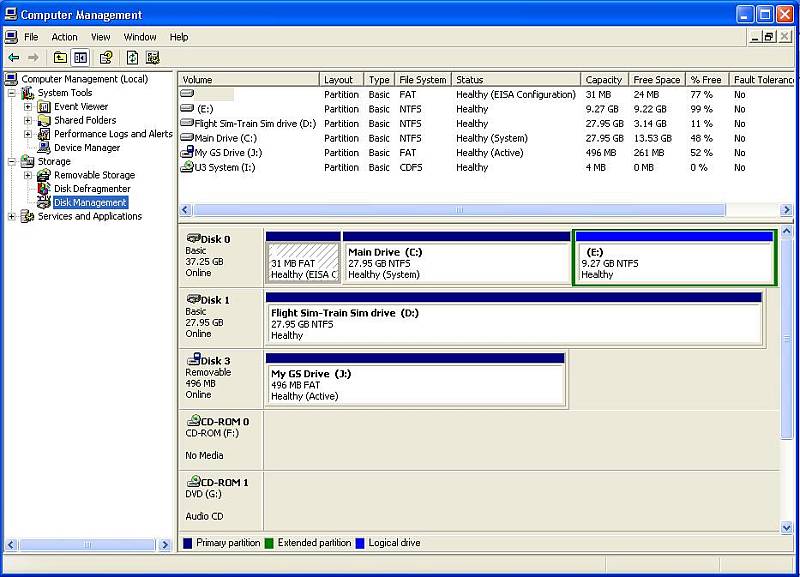Image resolution: width=800 pixels, height=577 pixels.
Task: Expand the Services and Applications node
Action: click(x=13, y=217)
